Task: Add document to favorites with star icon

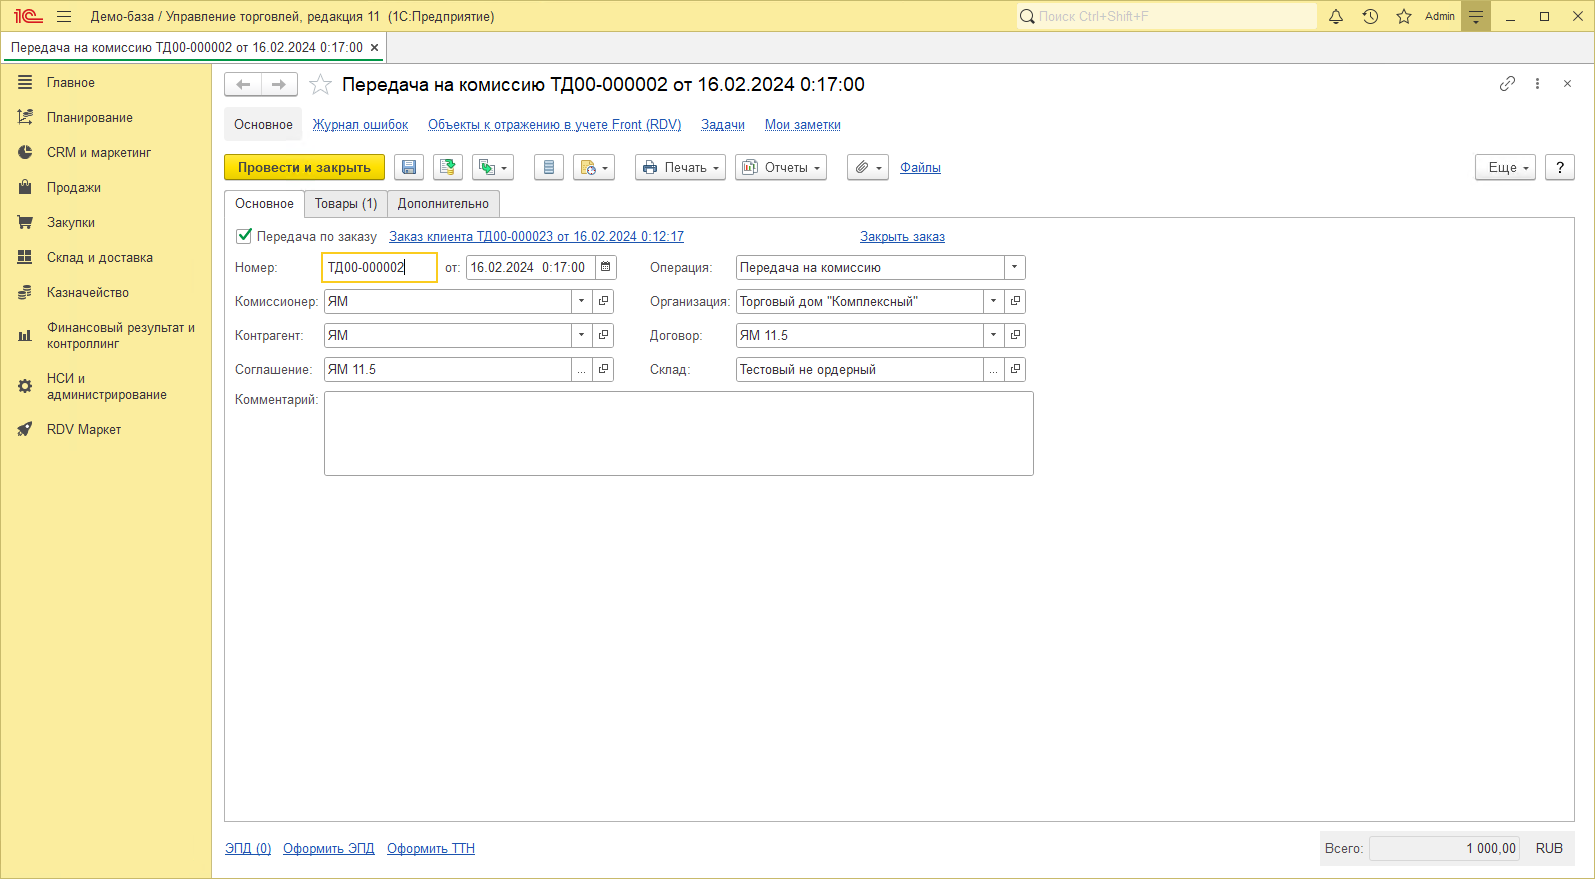Action: coord(320,85)
